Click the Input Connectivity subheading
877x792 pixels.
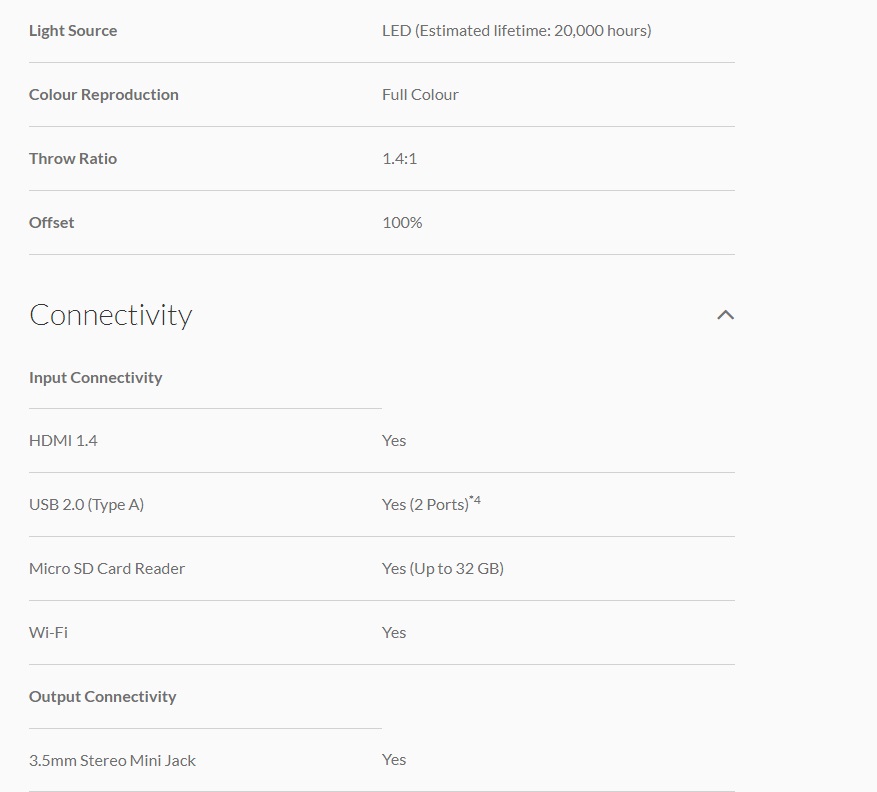[96, 378]
